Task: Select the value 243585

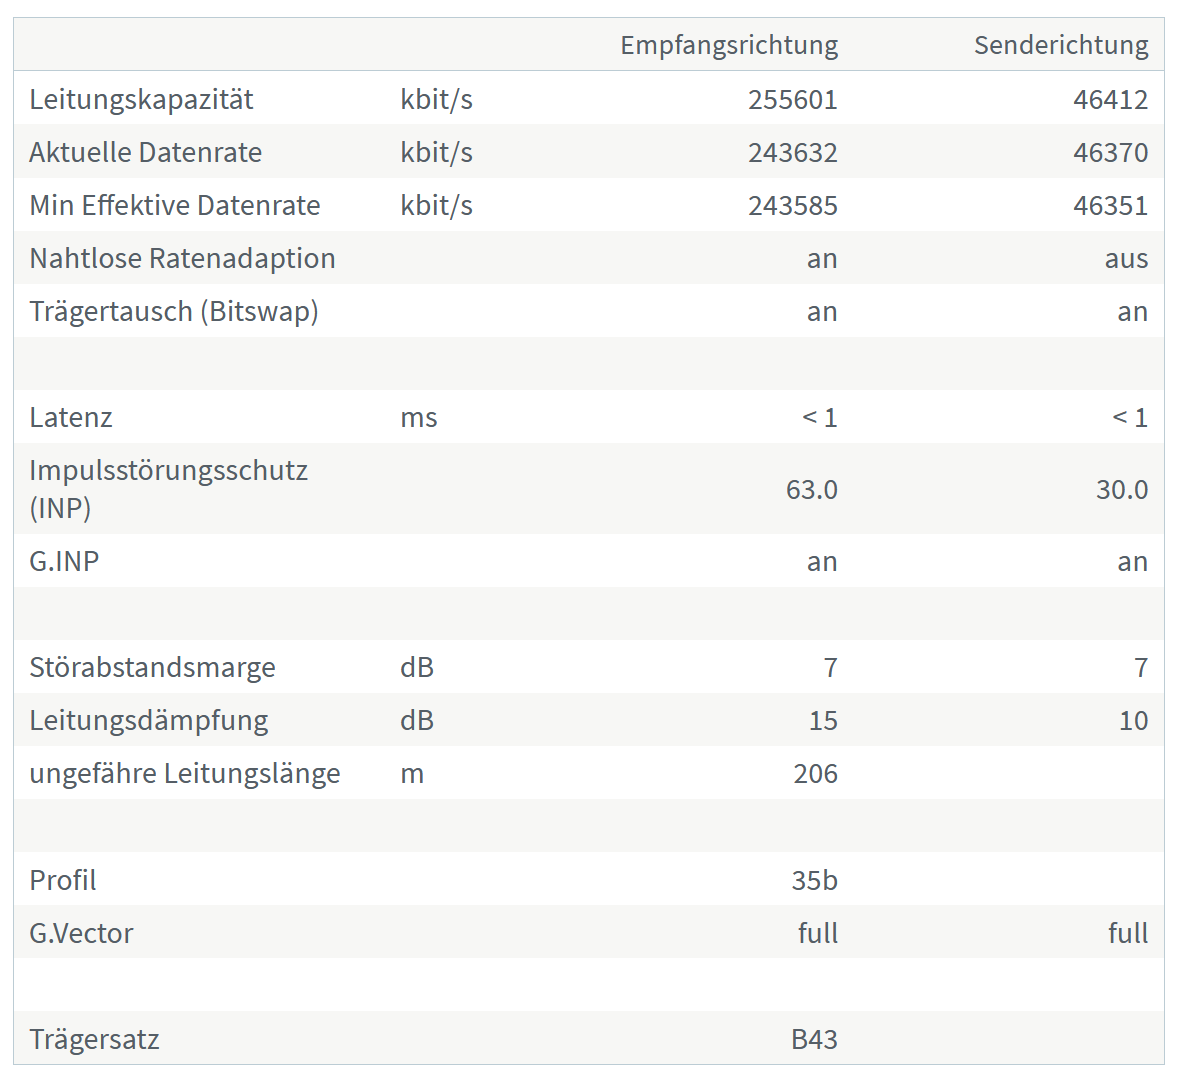Action: point(792,205)
